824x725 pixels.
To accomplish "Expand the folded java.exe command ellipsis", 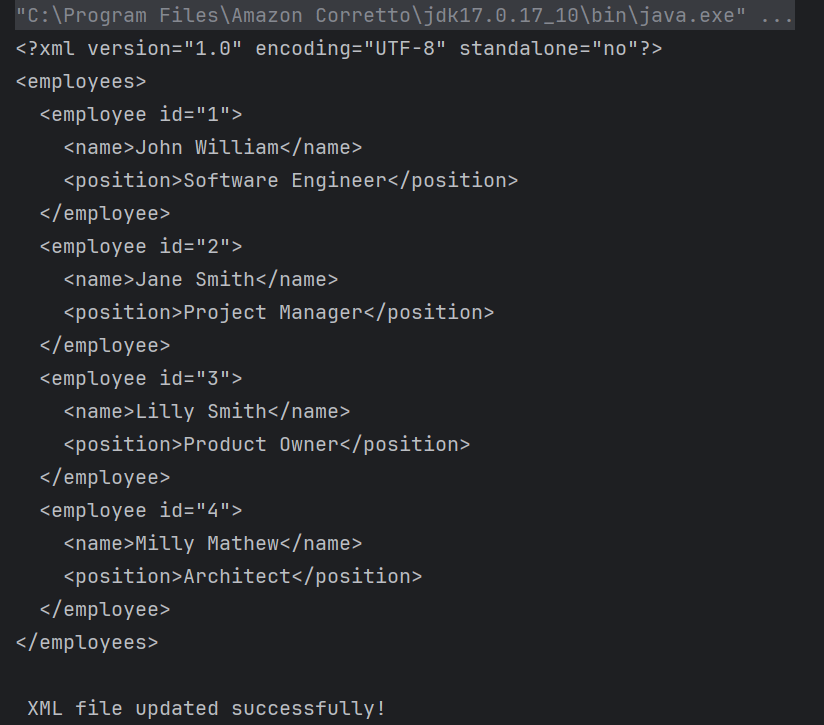I will click(777, 16).
